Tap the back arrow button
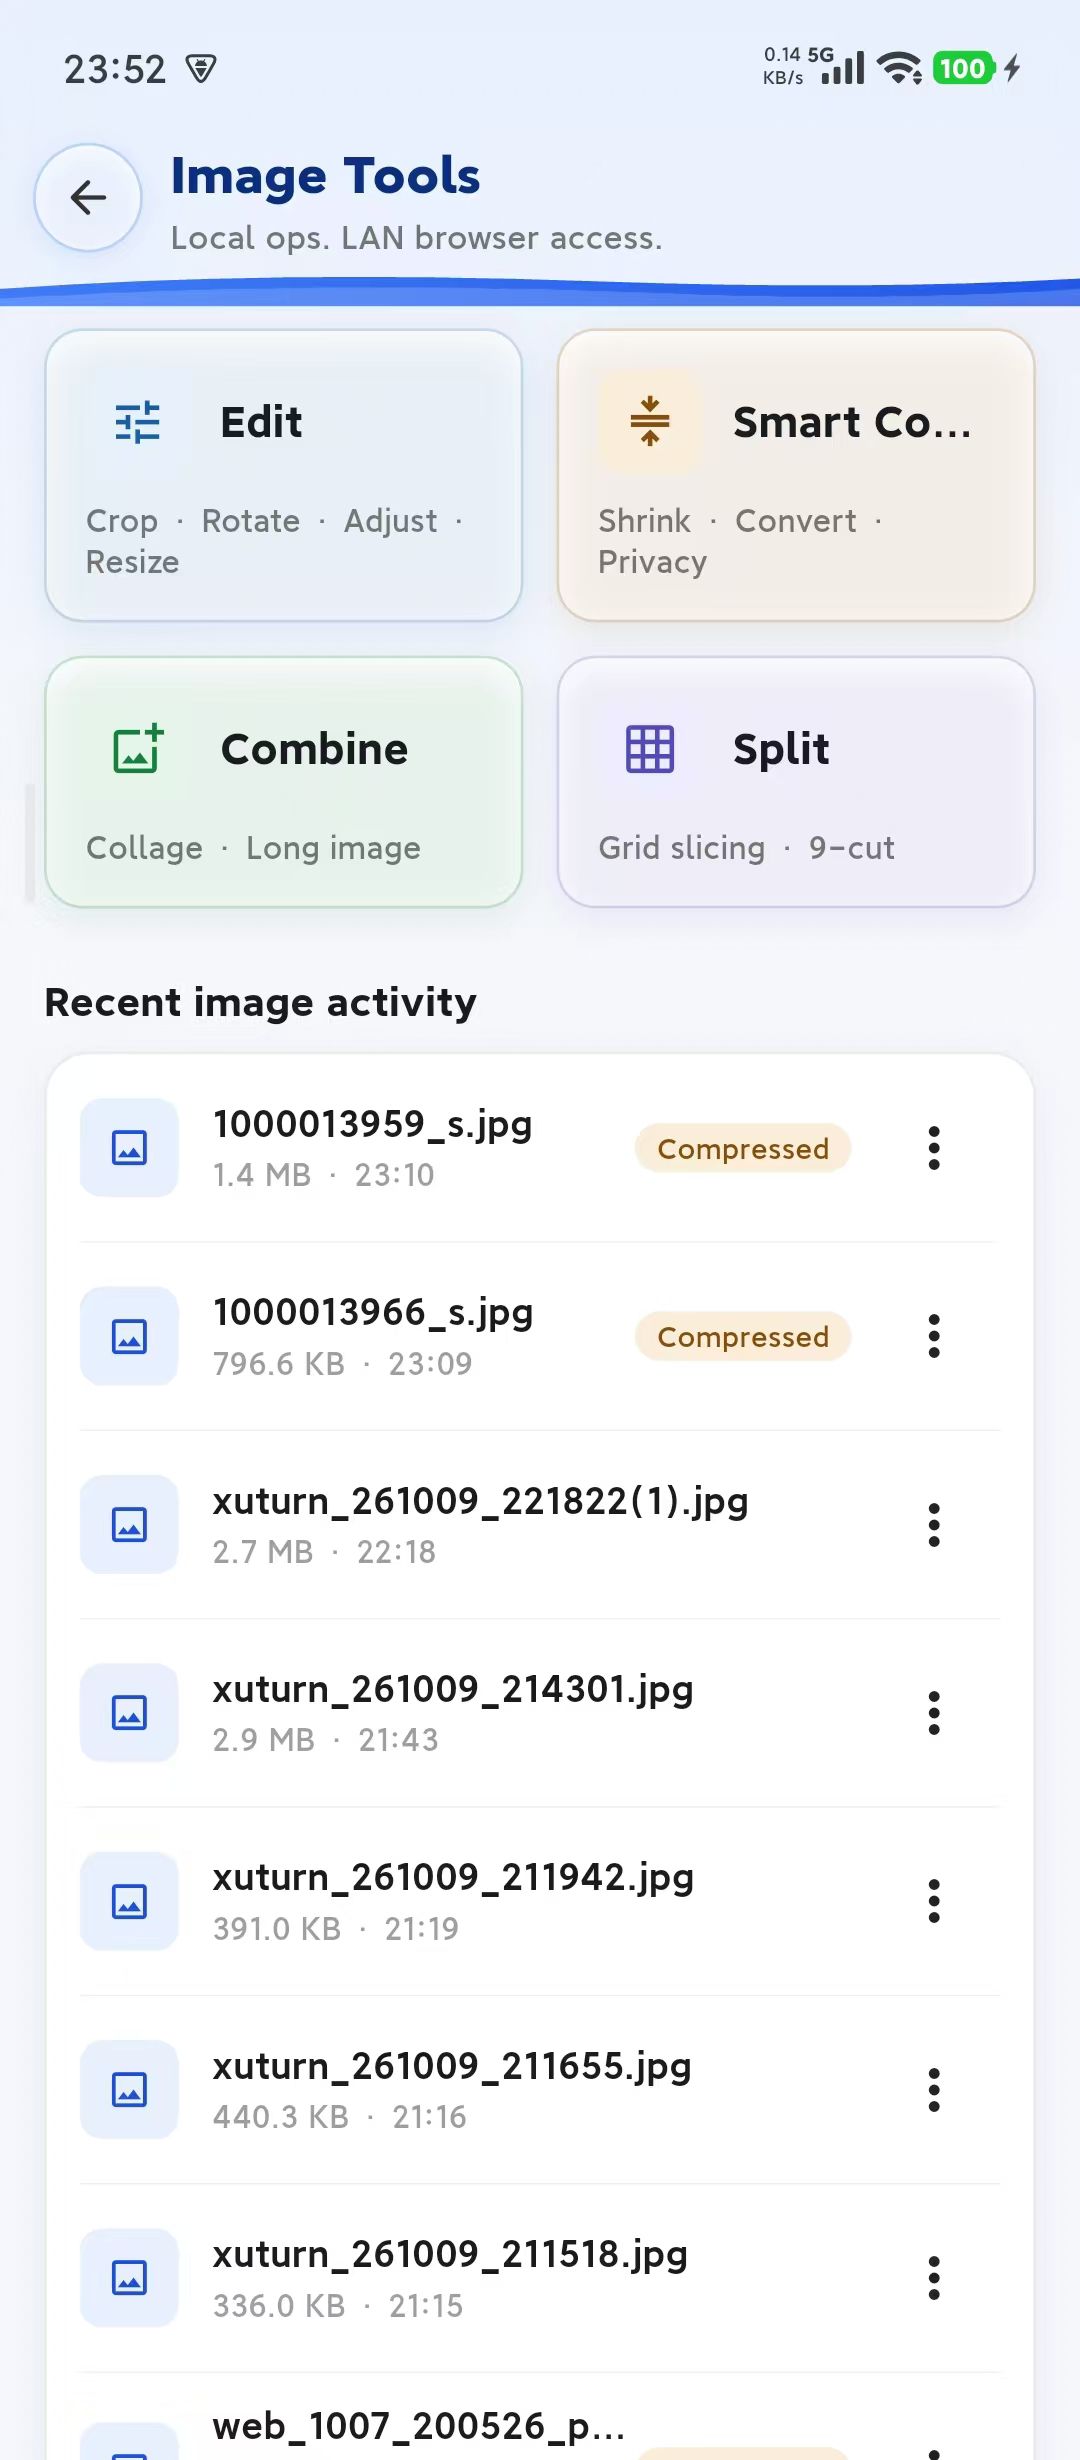The height and width of the screenshot is (2460, 1080). [88, 197]
